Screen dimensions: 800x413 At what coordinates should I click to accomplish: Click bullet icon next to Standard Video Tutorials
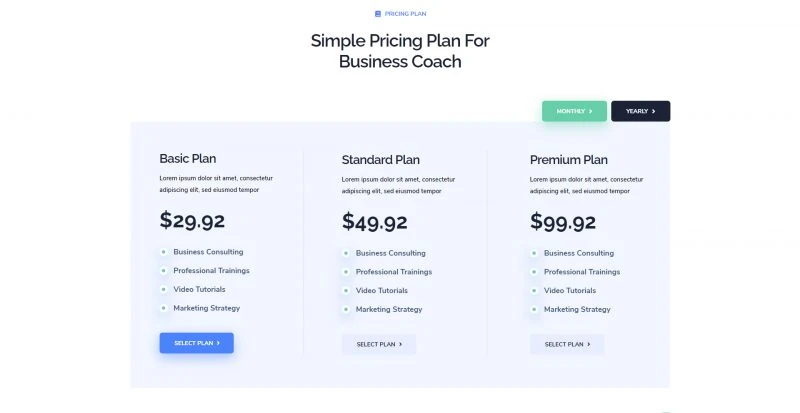coord(346,290)
